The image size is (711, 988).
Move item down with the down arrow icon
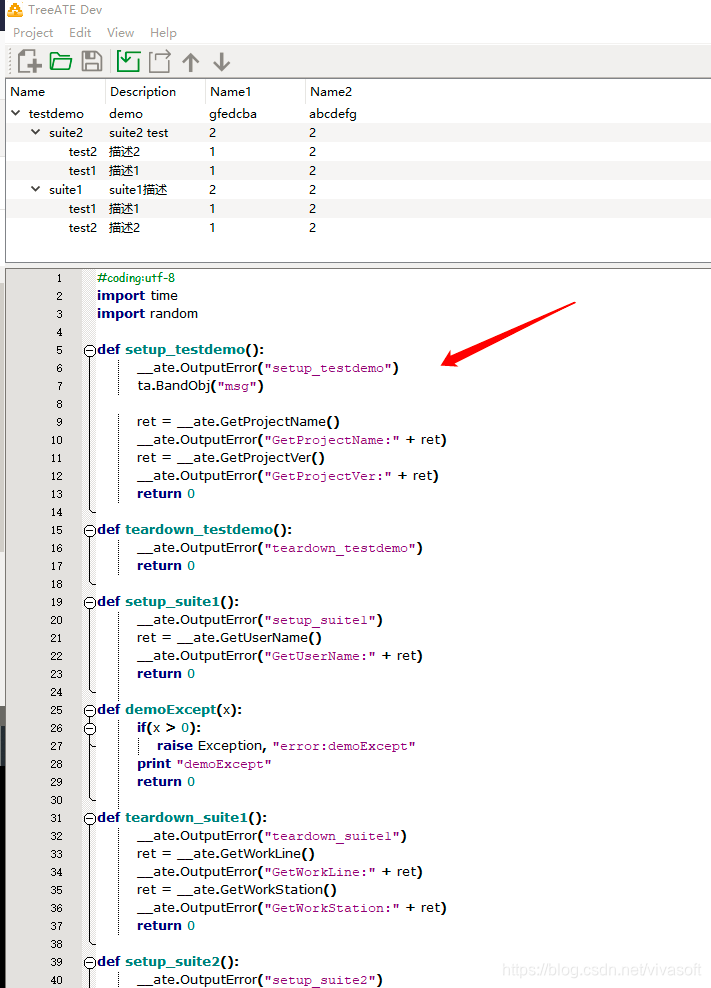click(221, 62)
